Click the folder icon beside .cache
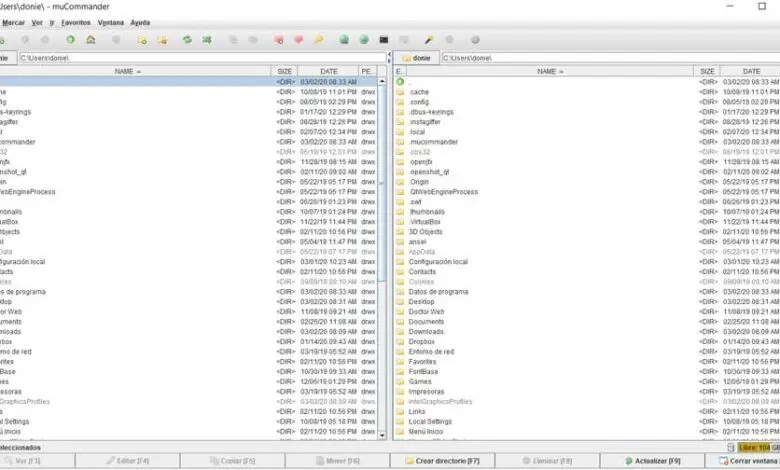 (400, 92)
